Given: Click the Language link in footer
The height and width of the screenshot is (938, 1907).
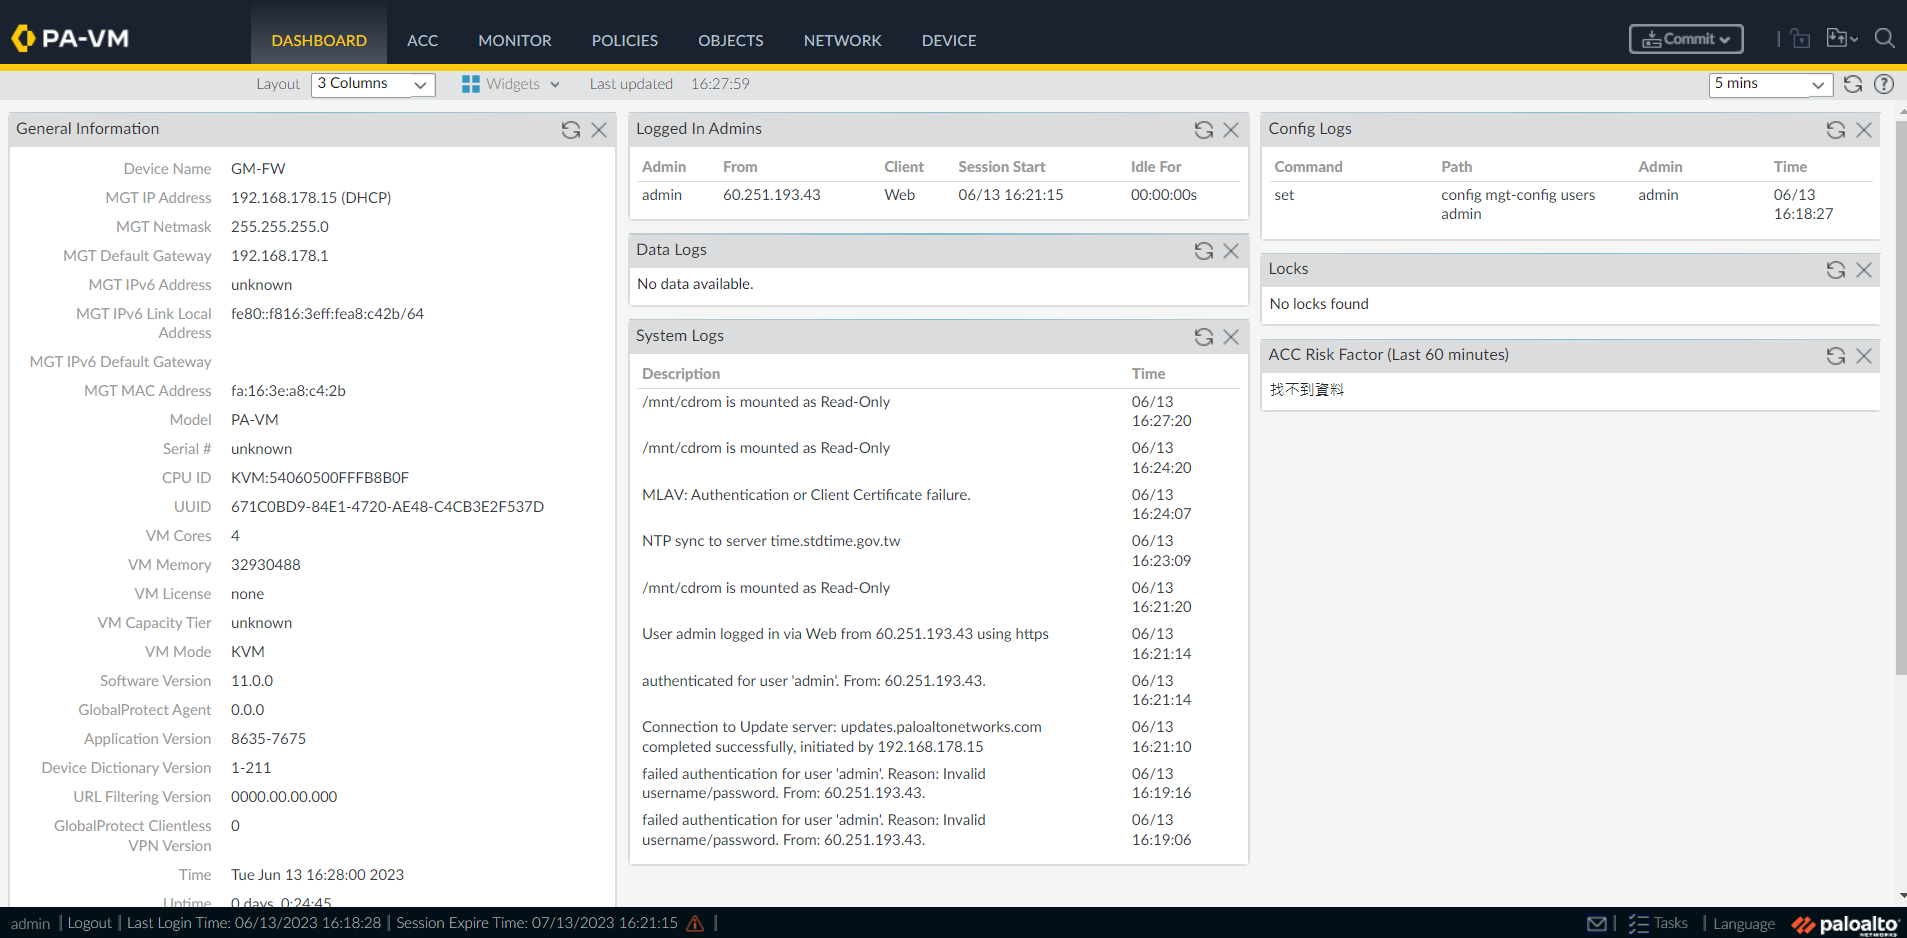Looking at the screenshot, I should click(1744, 924).
